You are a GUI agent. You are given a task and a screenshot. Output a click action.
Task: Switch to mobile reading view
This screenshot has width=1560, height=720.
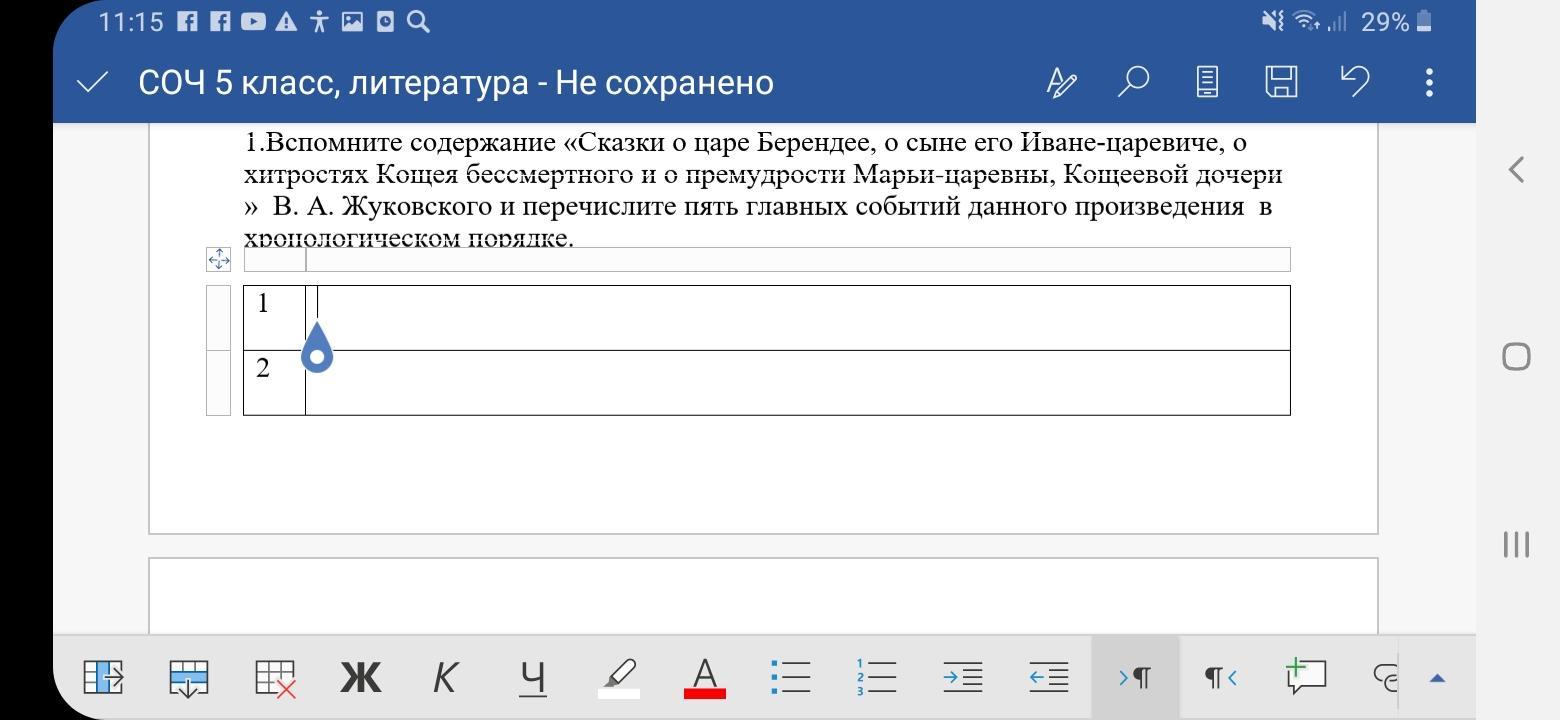[1207, 82]
